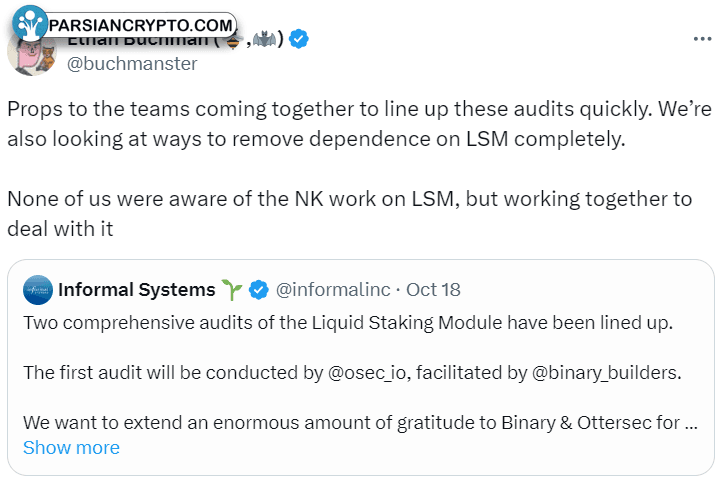Click the author's blue verified badge
Screen dimensions: 723x479
pos(299,40)
